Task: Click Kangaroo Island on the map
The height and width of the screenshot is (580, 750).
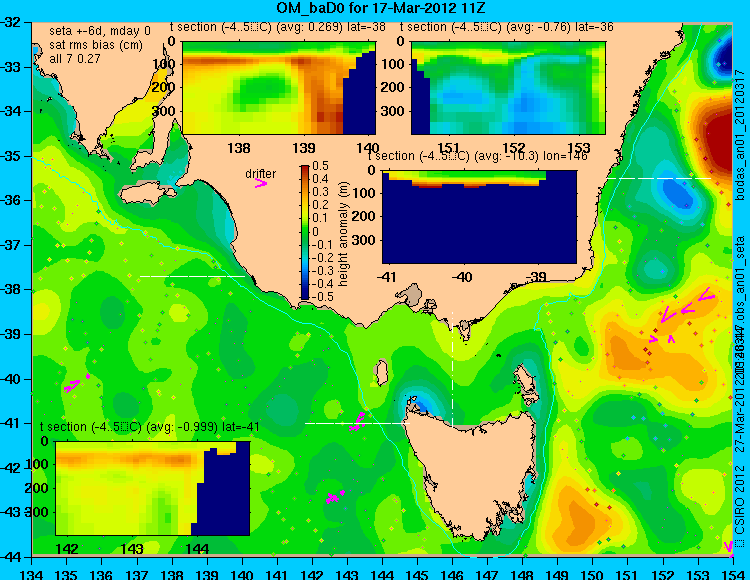Action: tap(148, 195)
